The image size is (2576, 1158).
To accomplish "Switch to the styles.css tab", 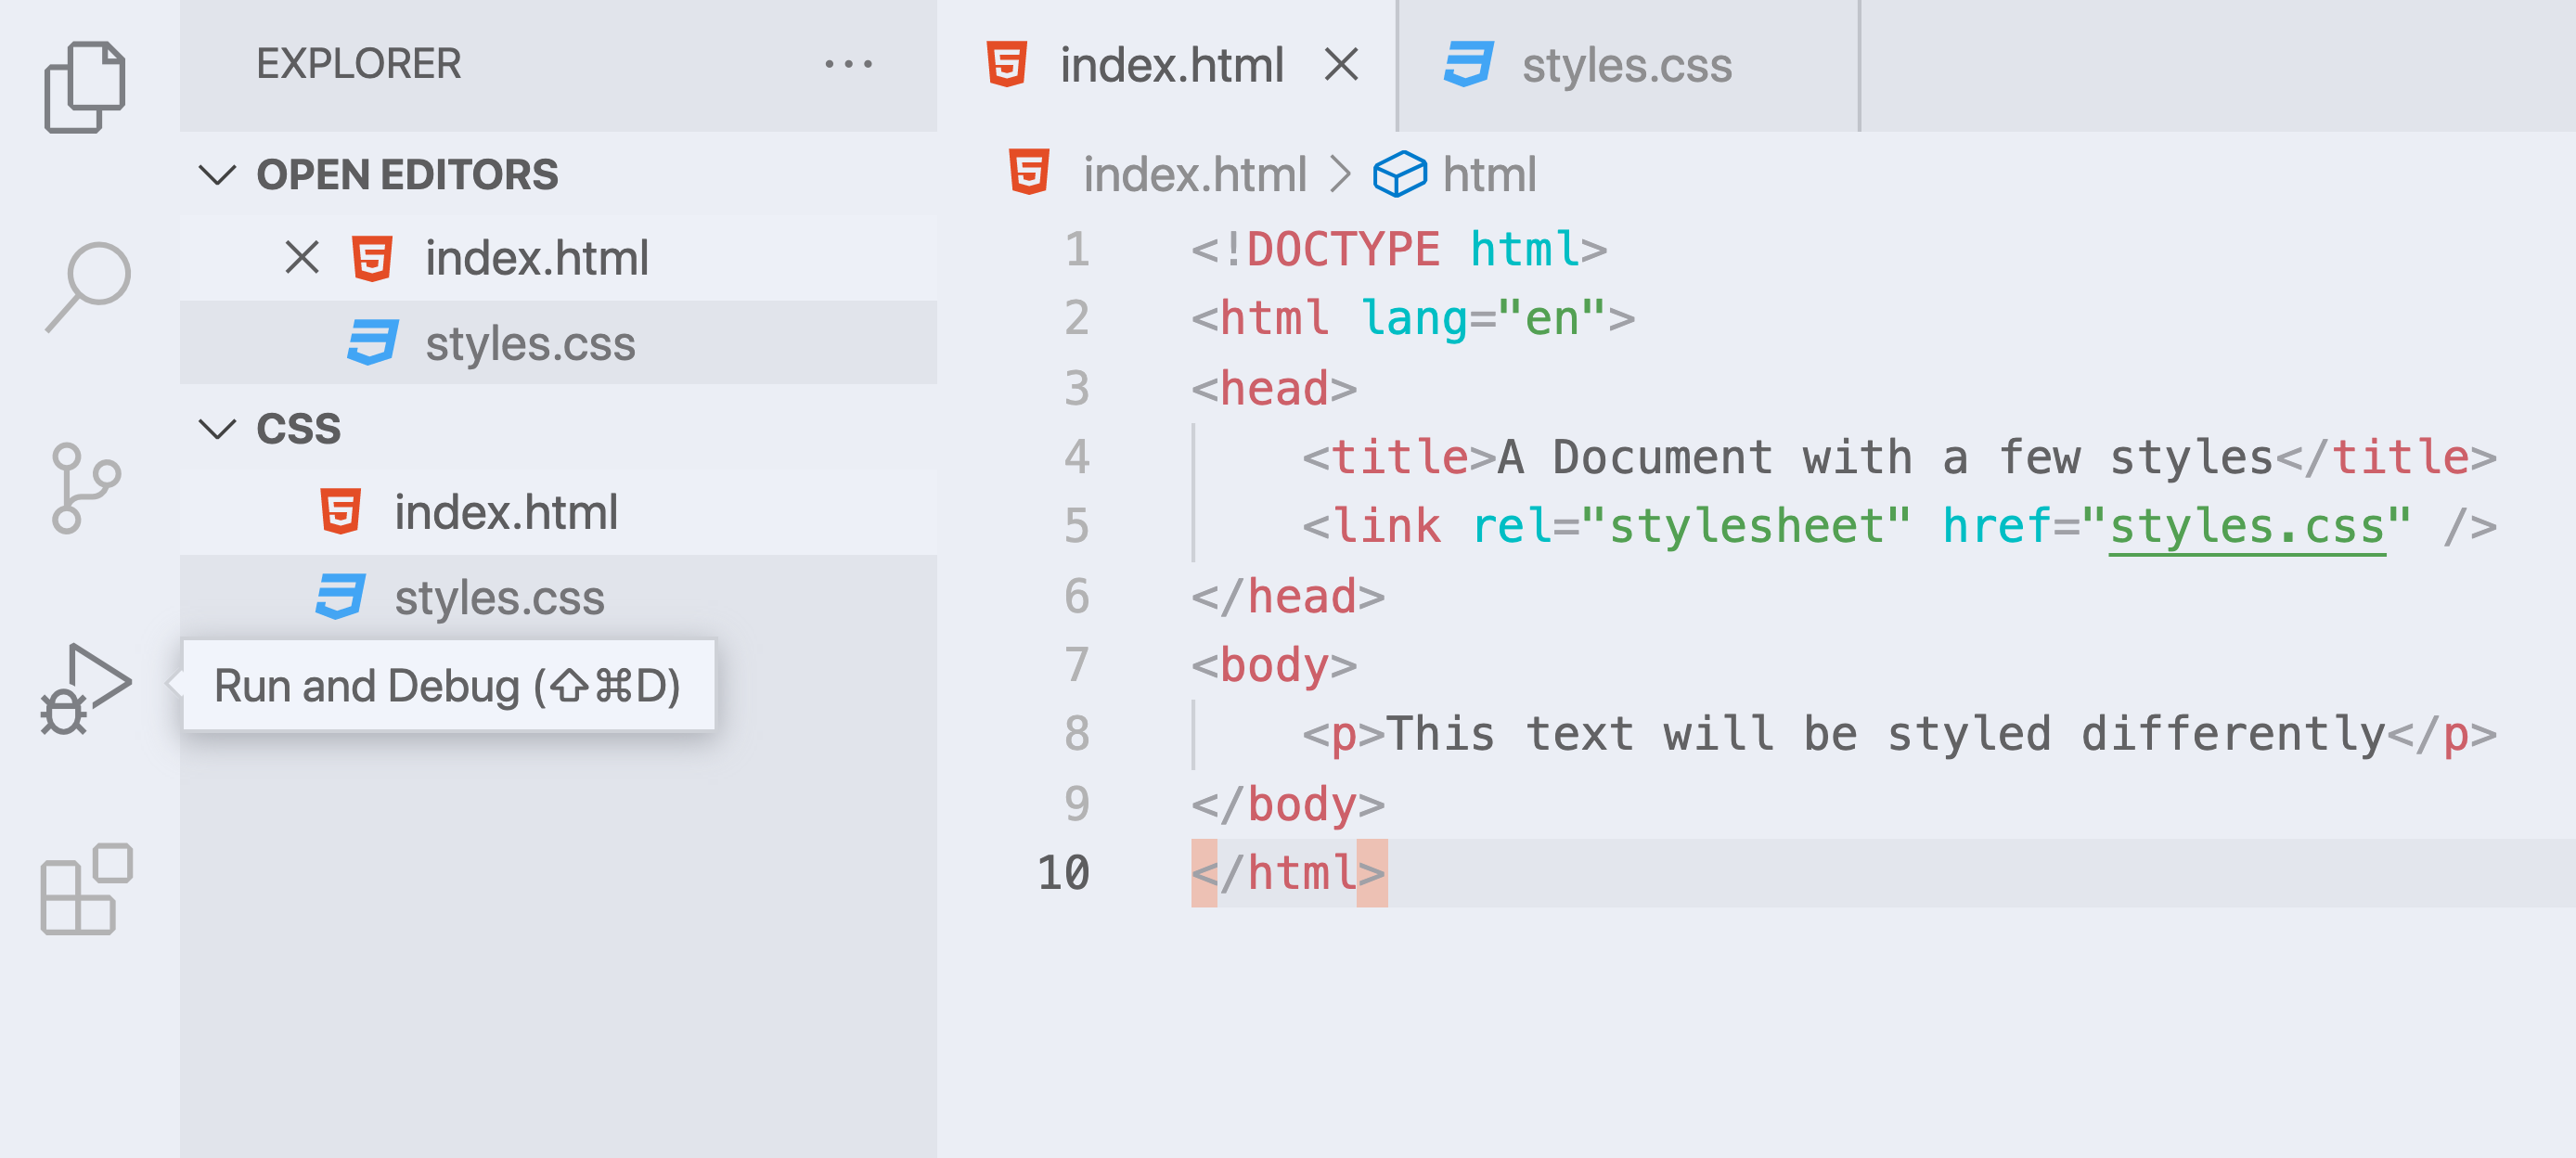I will tap(1625, 66).
